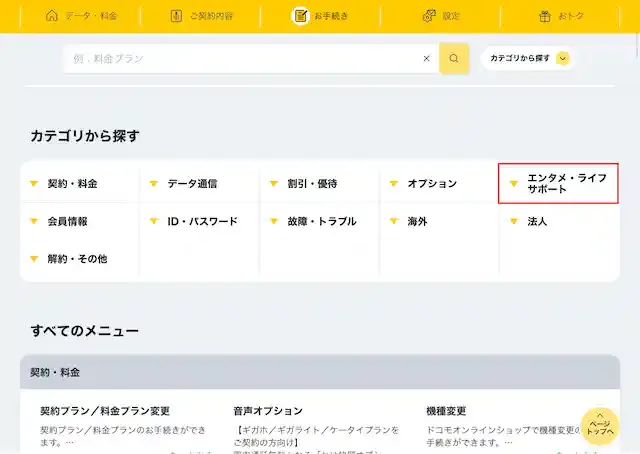640x454 pixels.
Task: Expand the データ通信 category
Action: pos(200,184)
